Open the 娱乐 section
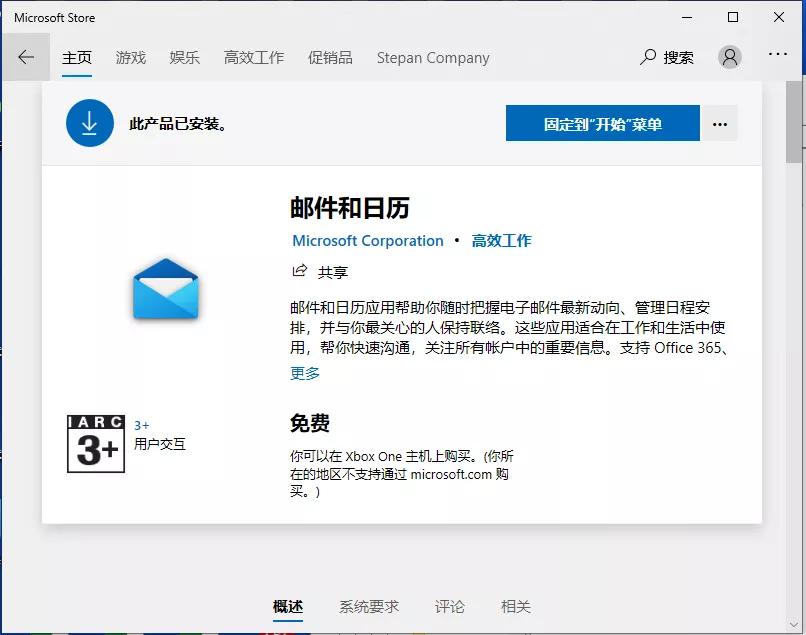This screenshot has height=635, width=806. coord(184,57)
